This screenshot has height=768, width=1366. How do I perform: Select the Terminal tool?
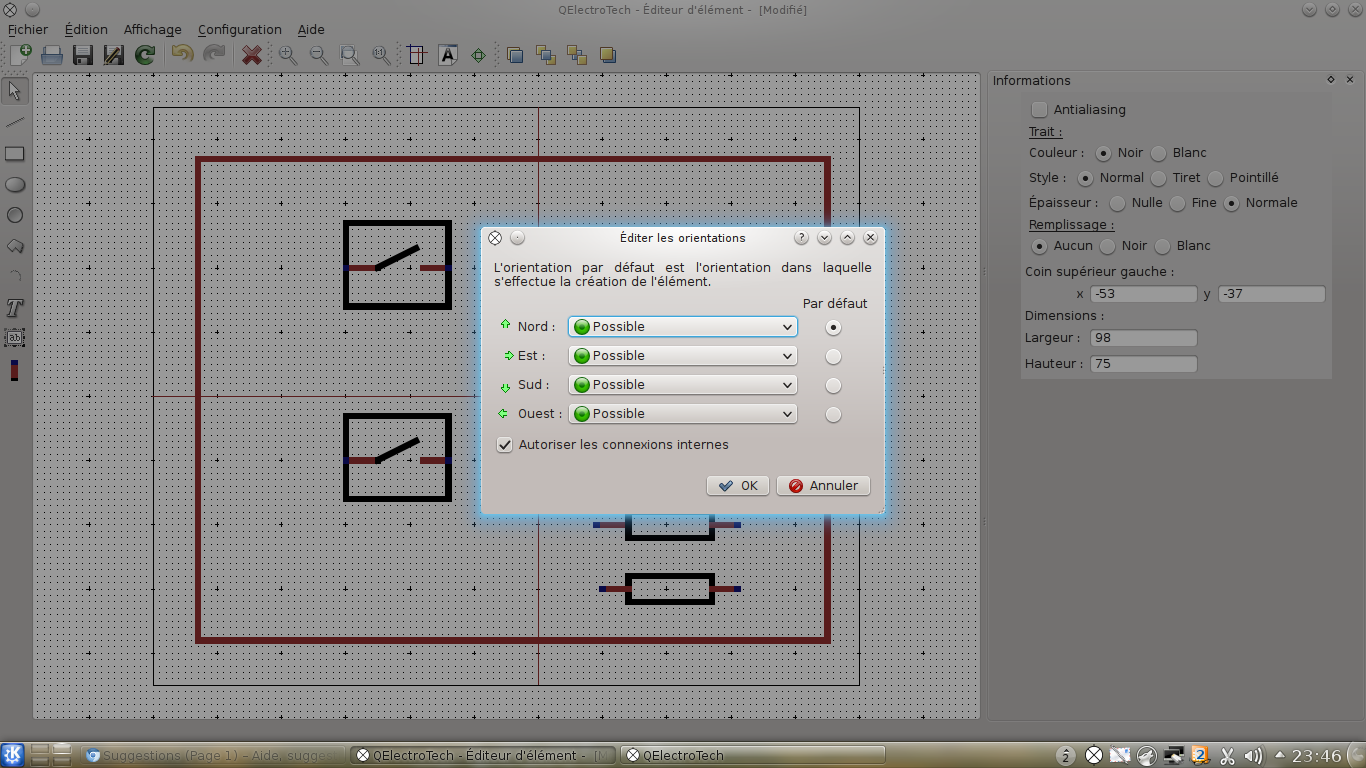tap(14, 370)
